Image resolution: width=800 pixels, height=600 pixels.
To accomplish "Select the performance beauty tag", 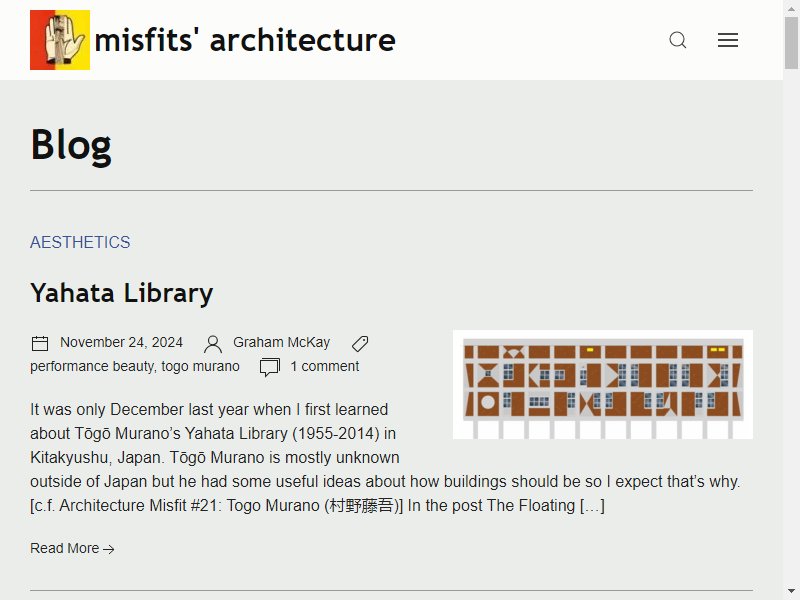I will pos(92,366).
